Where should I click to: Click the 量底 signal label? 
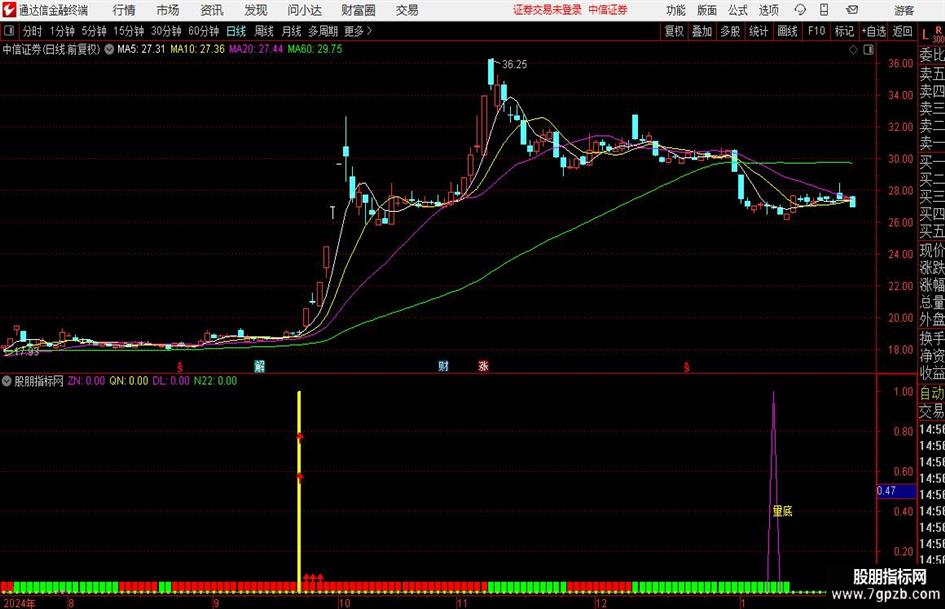[x=782, y=511]
